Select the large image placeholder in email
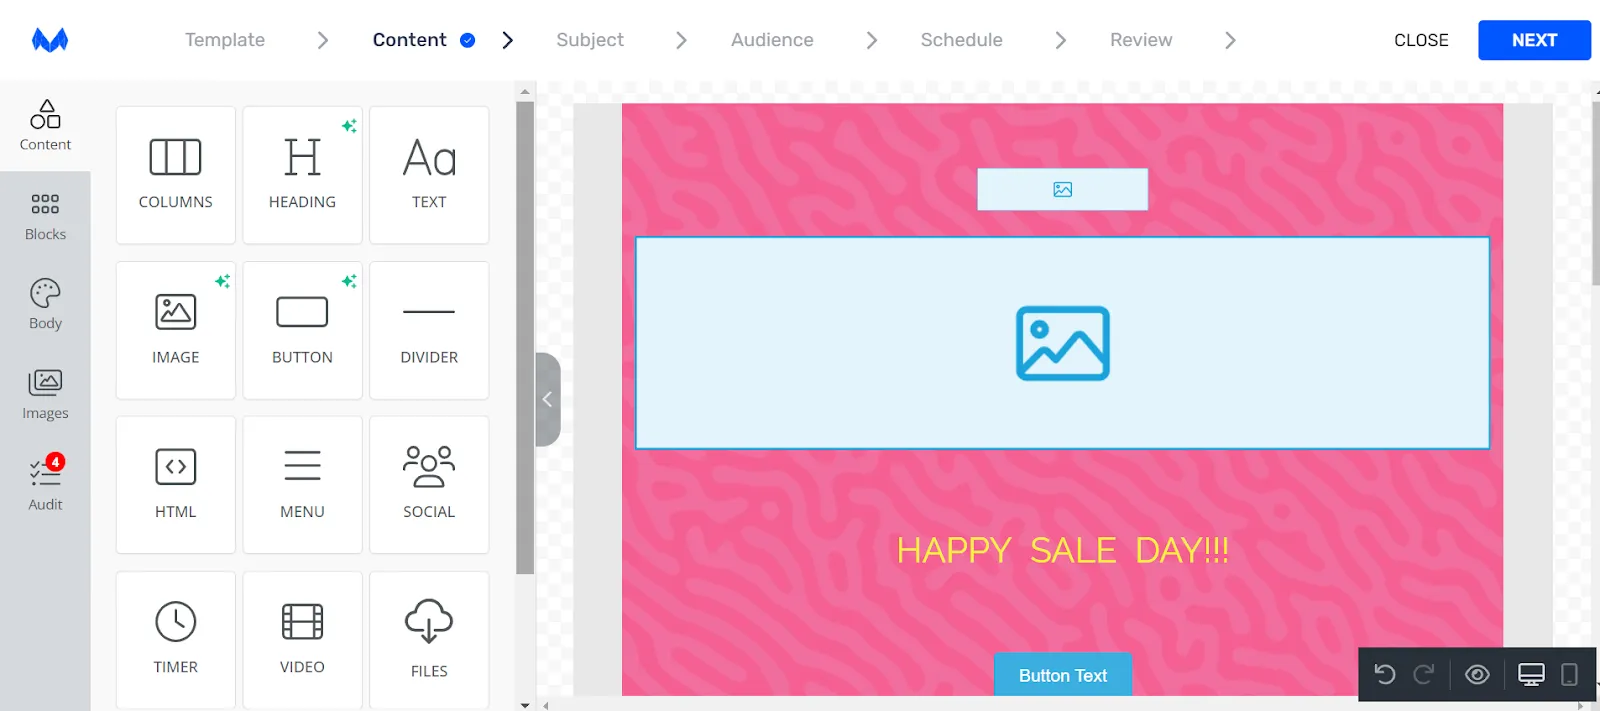Viewport: 1600px width, 711px height. coord(1063,343)
